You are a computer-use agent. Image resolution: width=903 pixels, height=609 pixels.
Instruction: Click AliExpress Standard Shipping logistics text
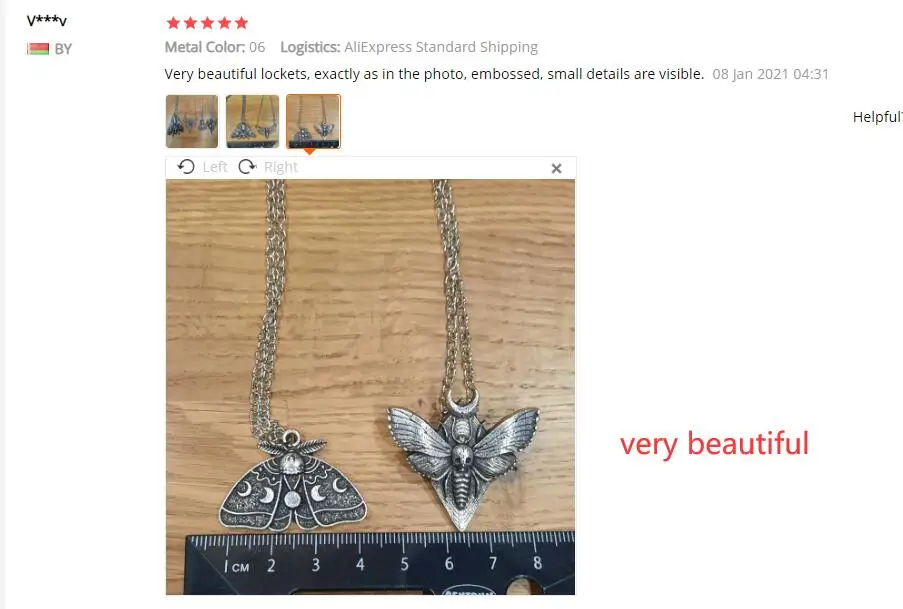coord(441,47)
